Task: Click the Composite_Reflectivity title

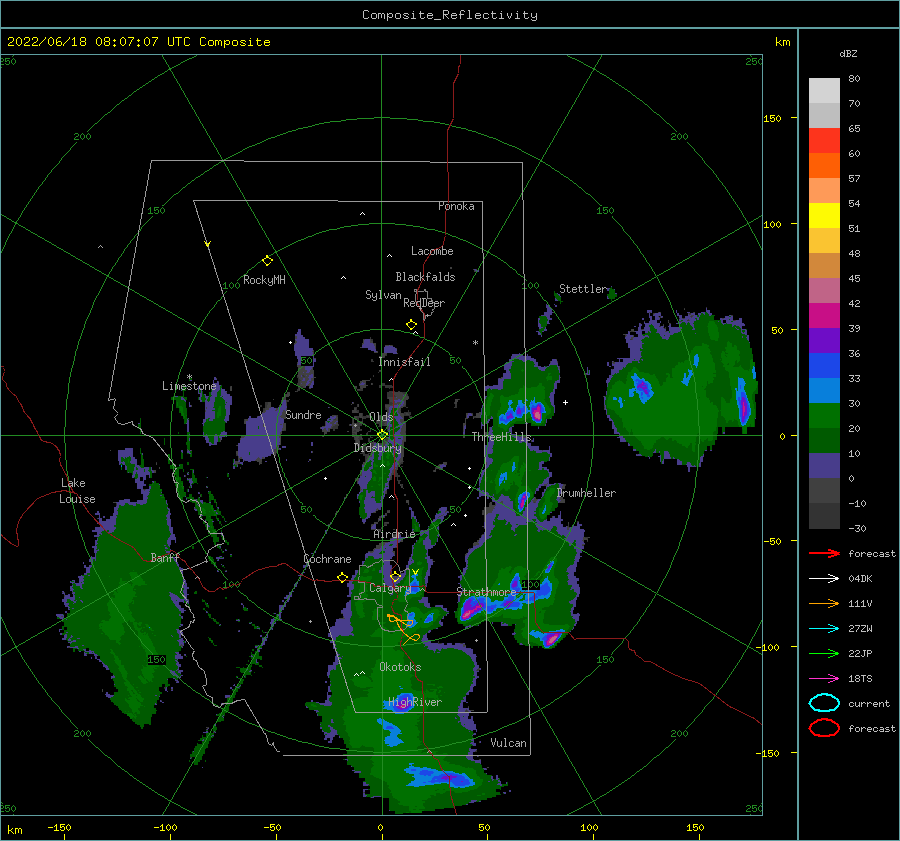Action: [450, 15]
